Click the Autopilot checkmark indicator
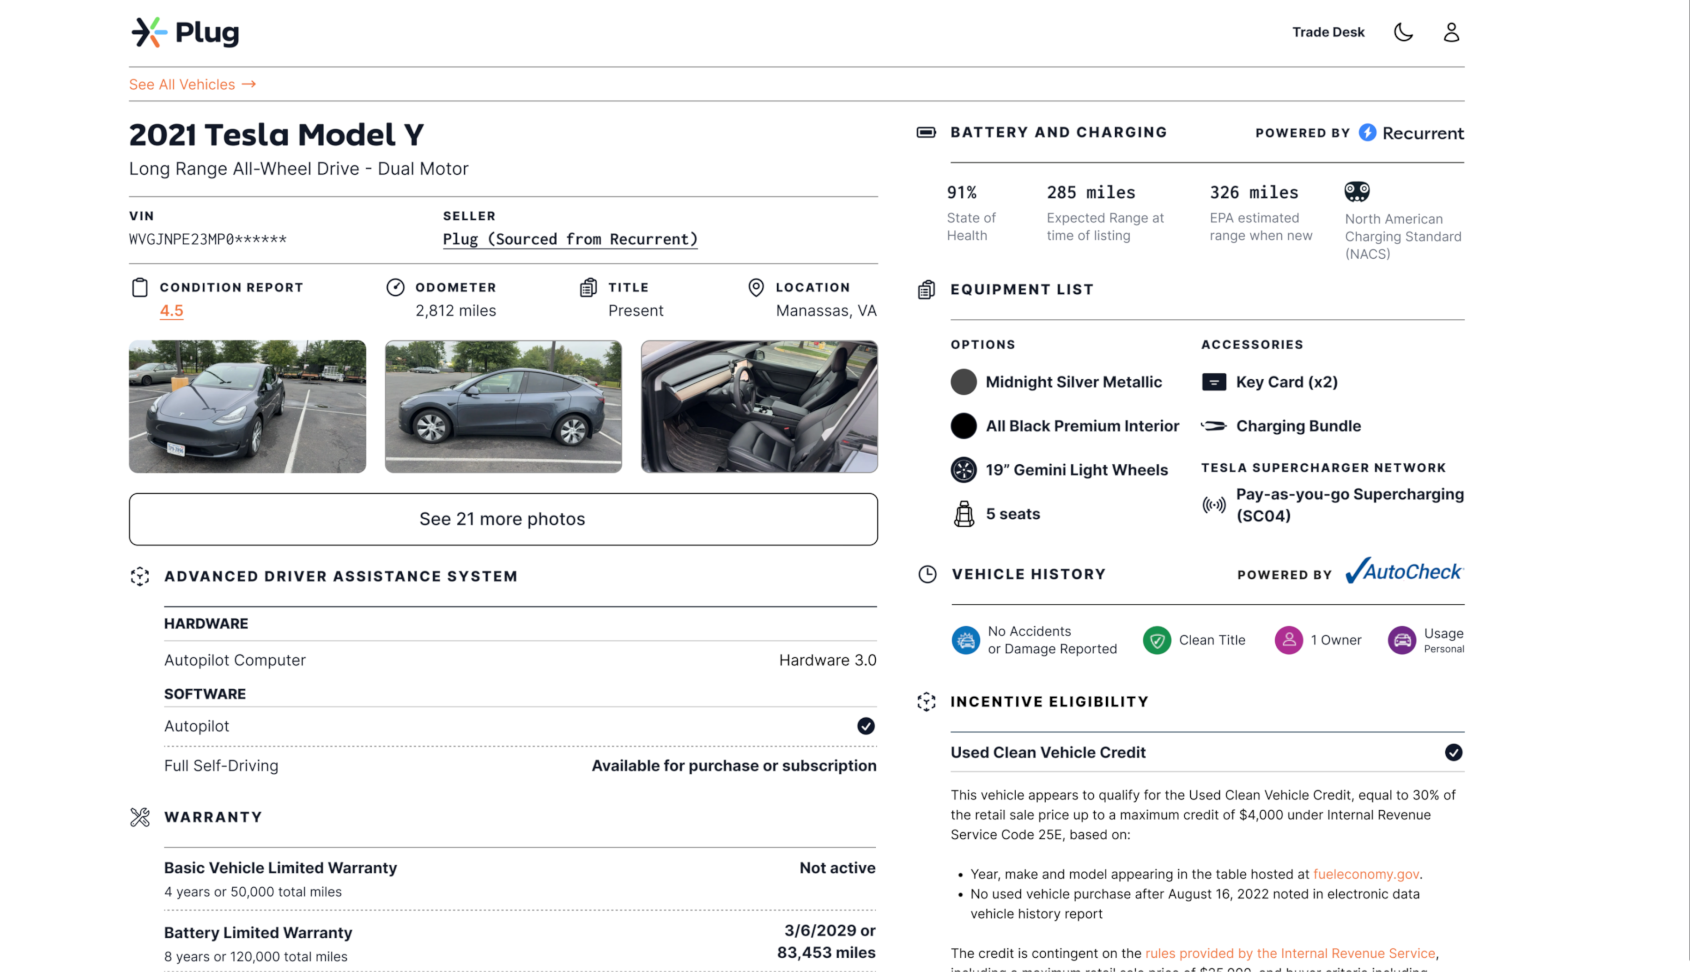The image size is (1690, 972). click(x=866, y=726)
